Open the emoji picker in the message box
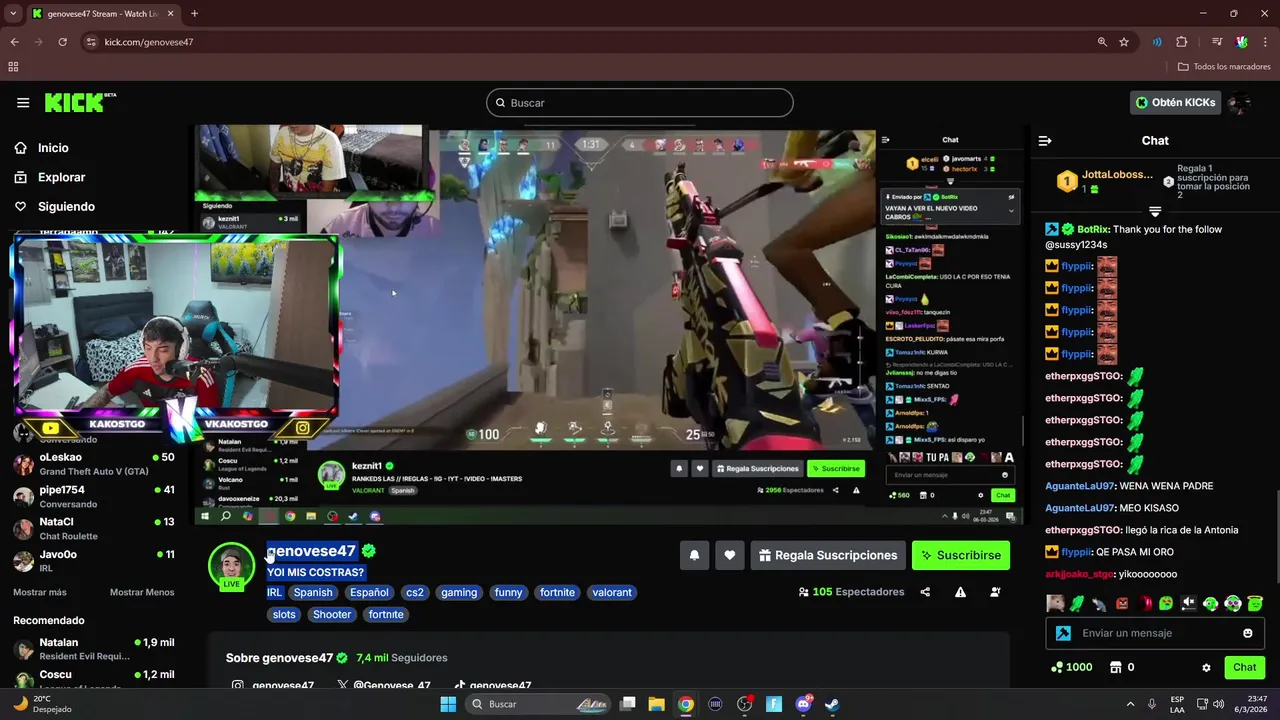This screenshot has width=1280, height=720. 1247,633
